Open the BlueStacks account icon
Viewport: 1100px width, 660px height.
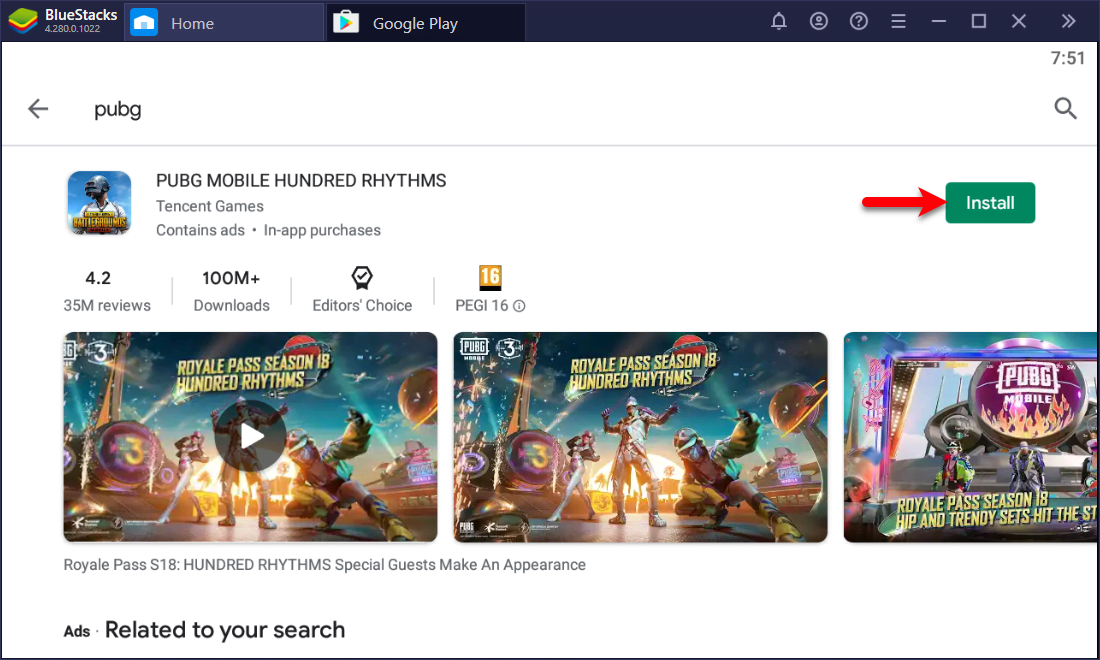coord(819,22)
